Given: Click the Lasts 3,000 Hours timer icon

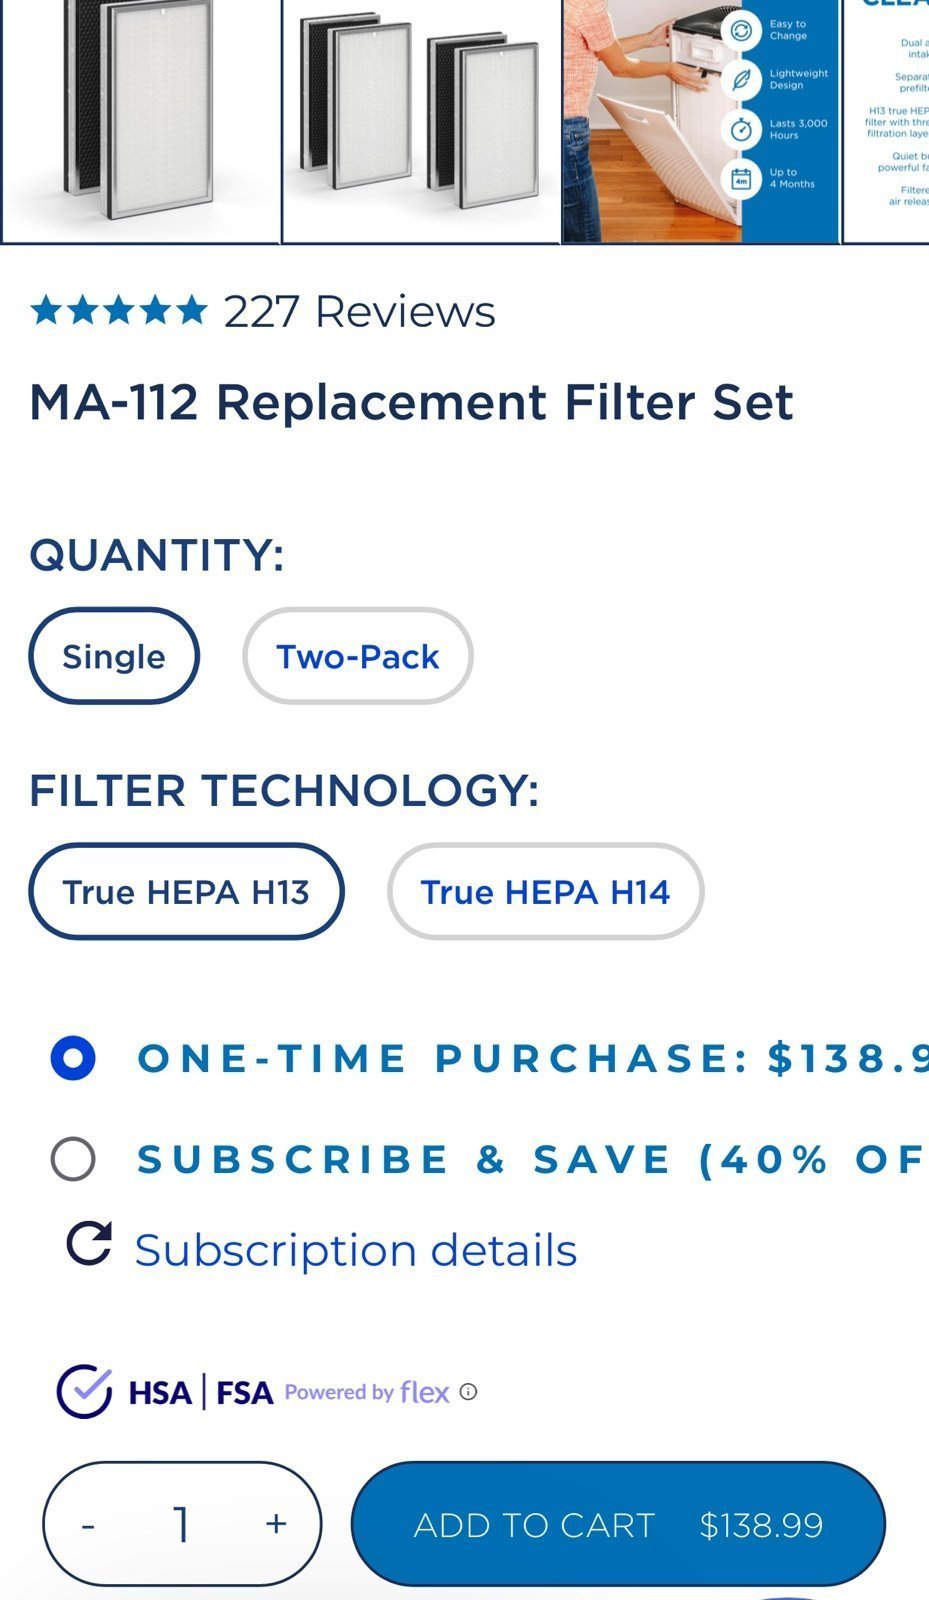Looking at the screenshot, I should (741, 130).
